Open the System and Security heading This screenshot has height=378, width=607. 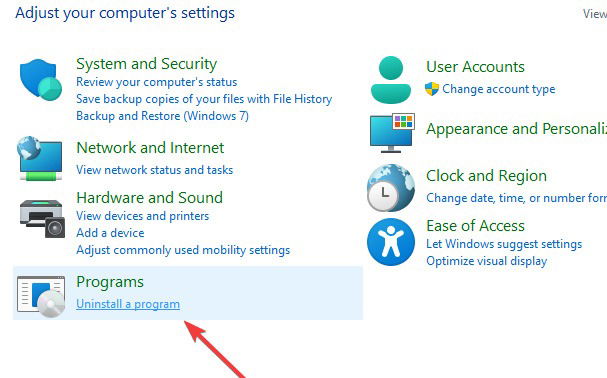[146, 64]
